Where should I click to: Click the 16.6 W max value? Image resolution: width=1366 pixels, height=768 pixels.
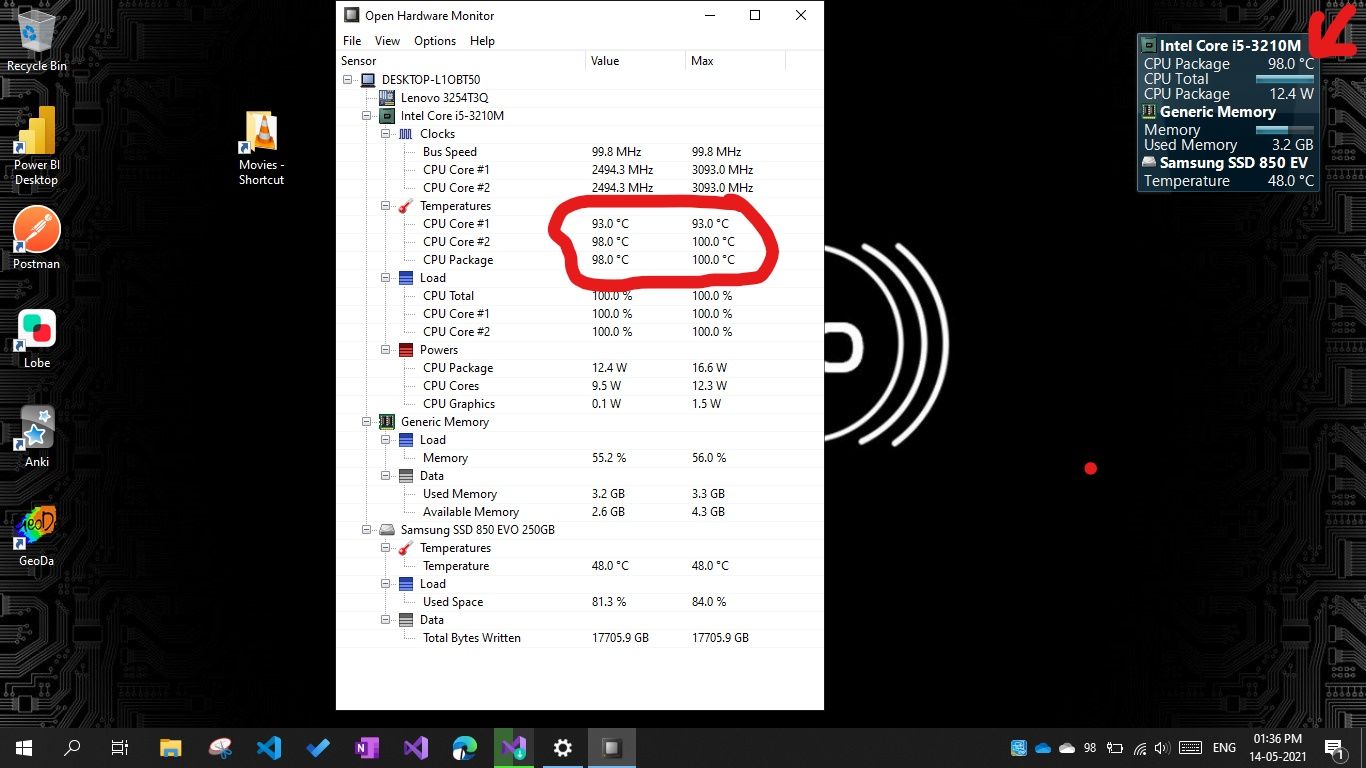[709, 368]
